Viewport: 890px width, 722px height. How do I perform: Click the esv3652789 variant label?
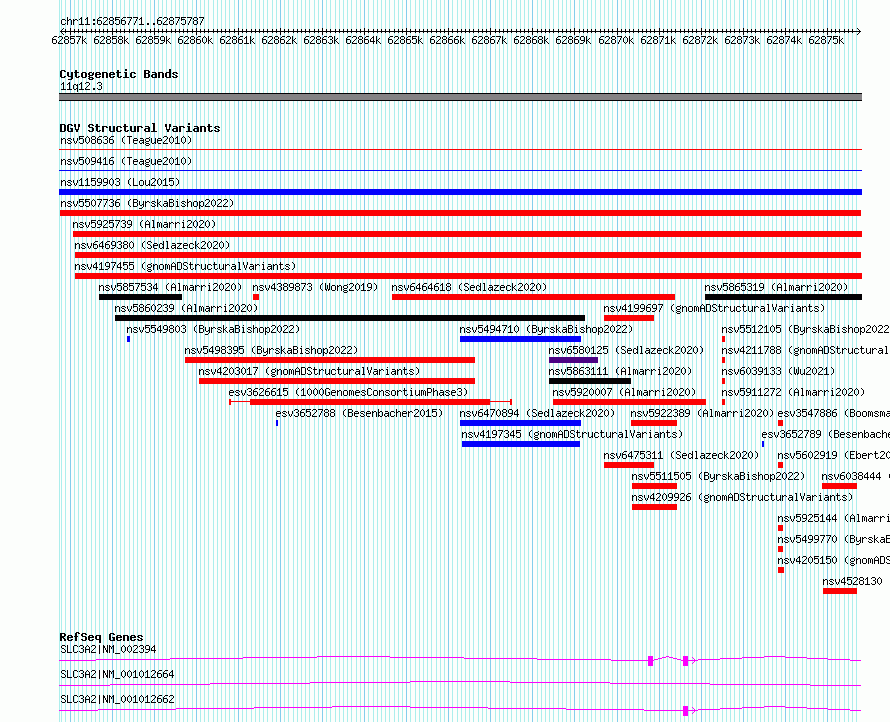(825, 434)
